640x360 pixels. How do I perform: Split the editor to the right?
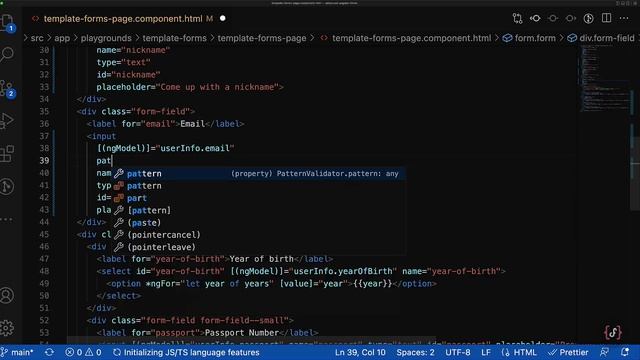click(x=607, y=18)
